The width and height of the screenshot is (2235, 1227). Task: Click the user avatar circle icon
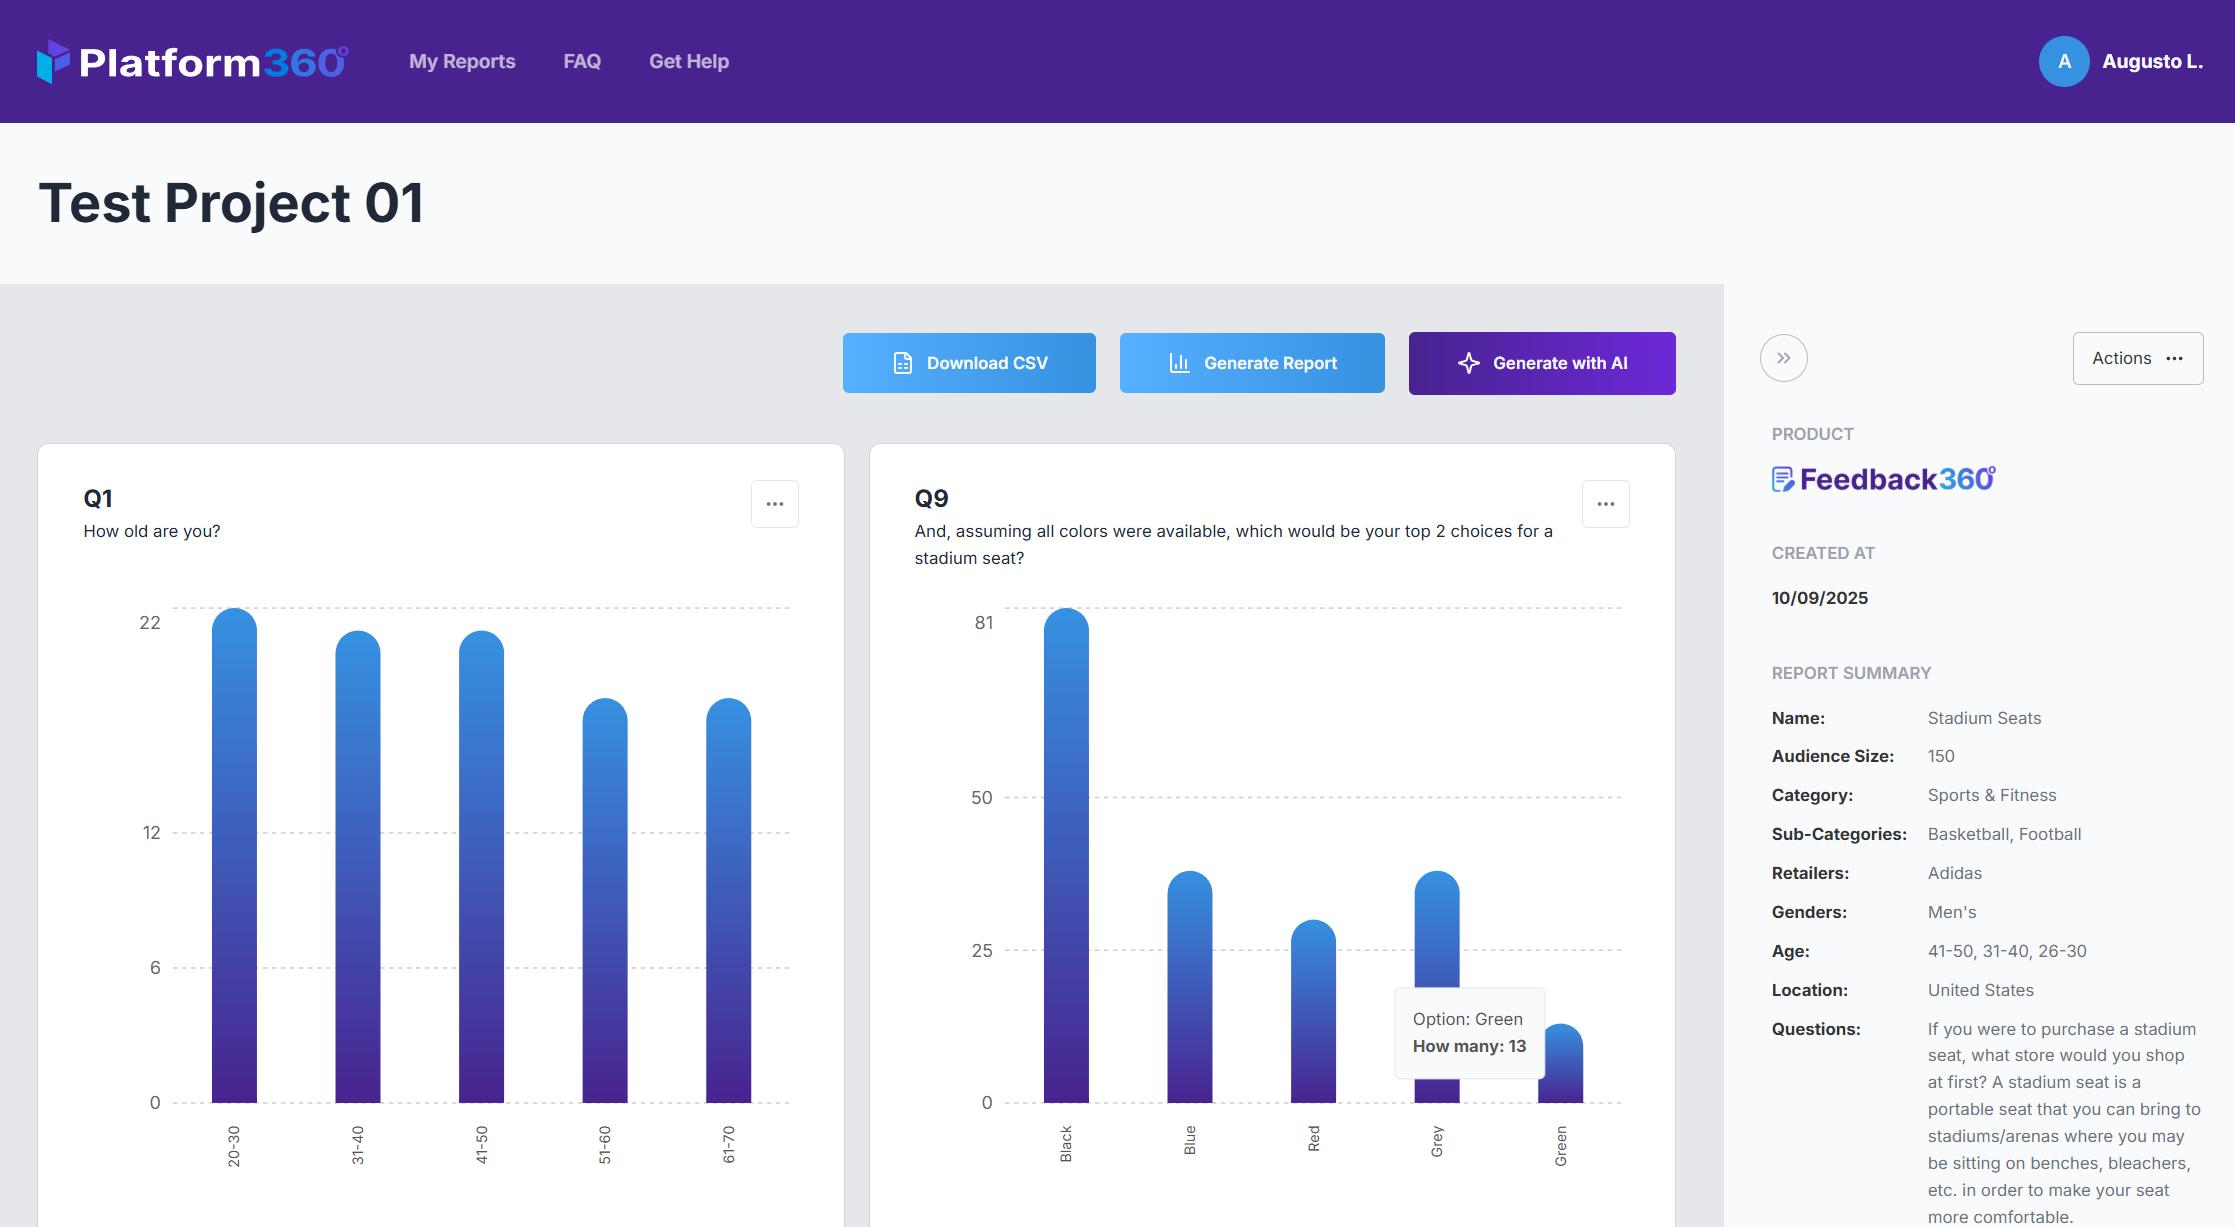2063,61
